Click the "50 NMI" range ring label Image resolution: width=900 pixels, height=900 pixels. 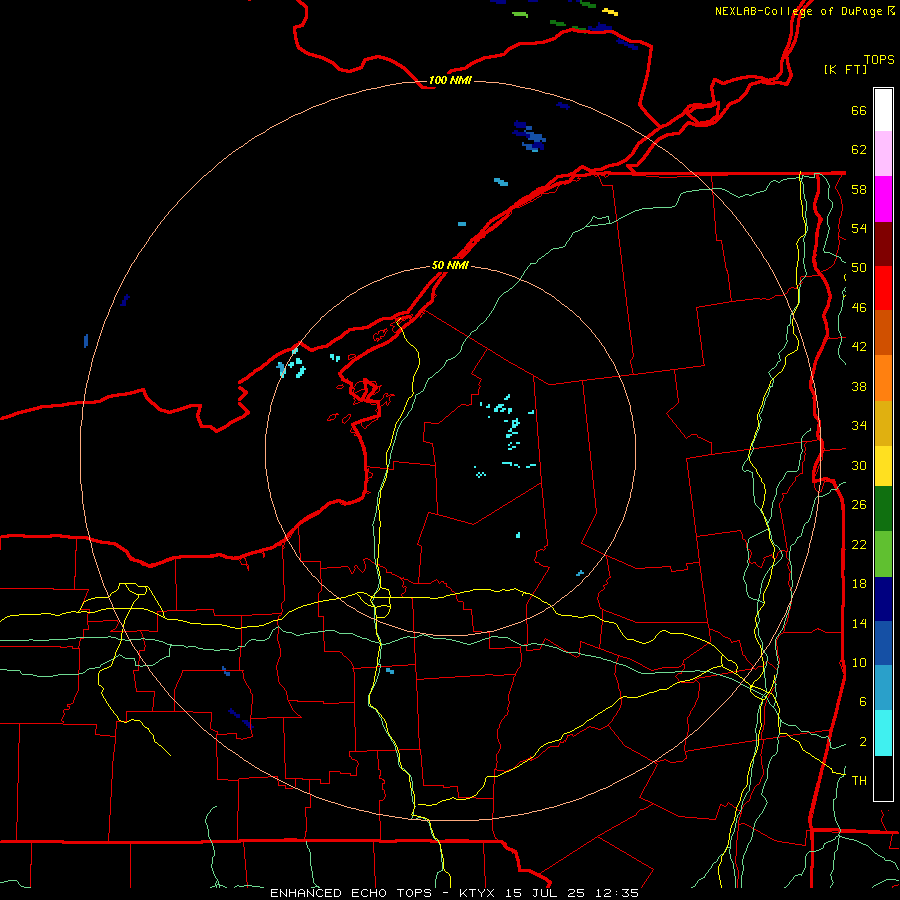coord(450,265)
